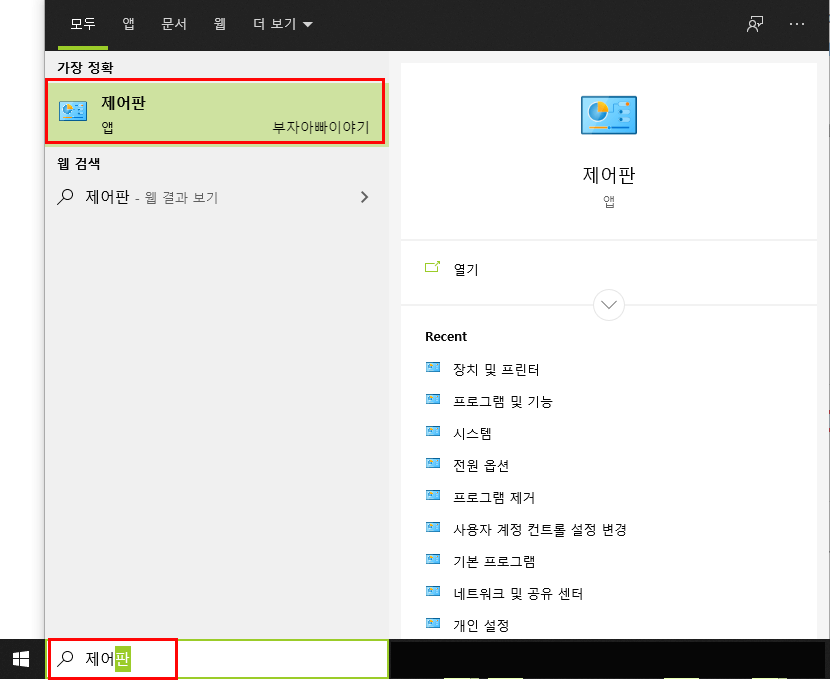Switch to the 앱 tab
830x680 pixels.
[x=128, y=24]
